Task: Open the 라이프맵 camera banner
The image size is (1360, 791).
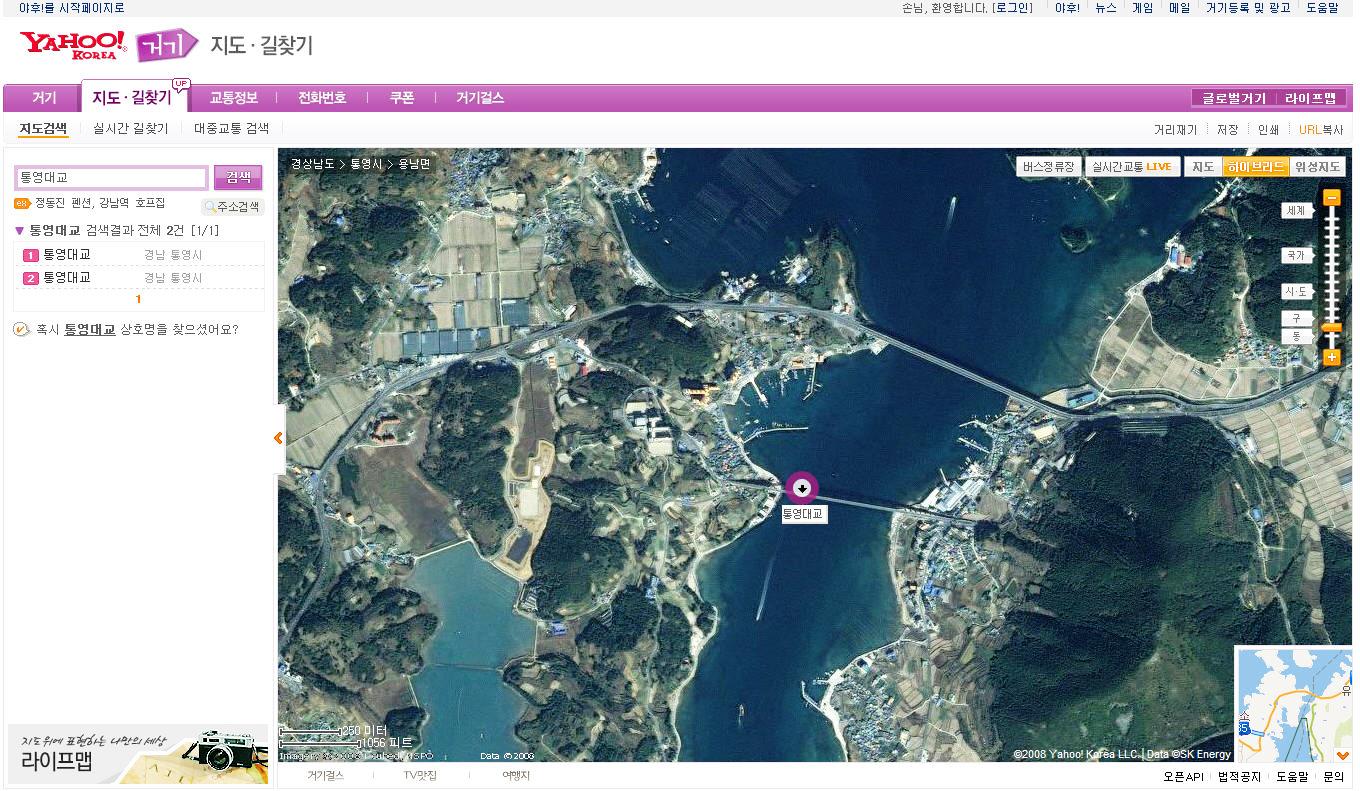Action: coord(138,754)
